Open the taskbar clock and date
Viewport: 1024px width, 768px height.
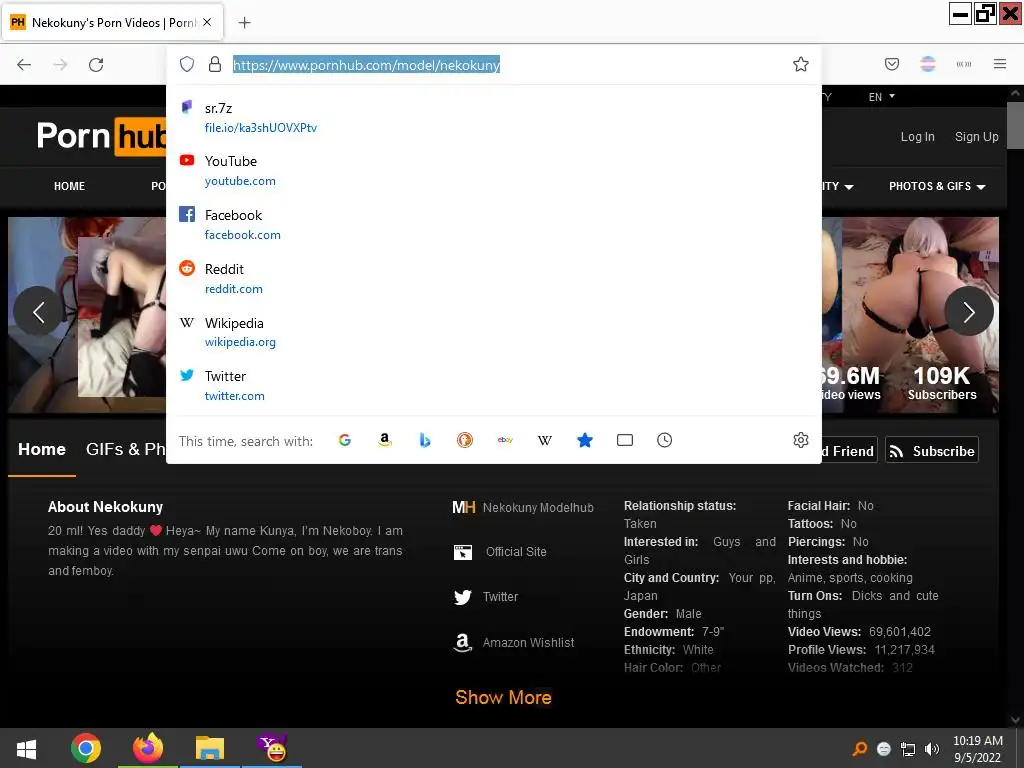(x=978, y=749)
